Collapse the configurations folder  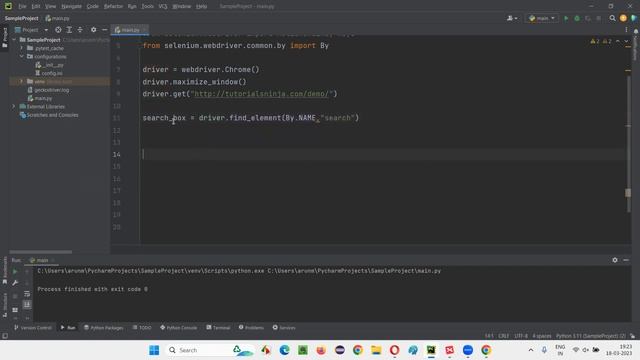tap(22, 56)
